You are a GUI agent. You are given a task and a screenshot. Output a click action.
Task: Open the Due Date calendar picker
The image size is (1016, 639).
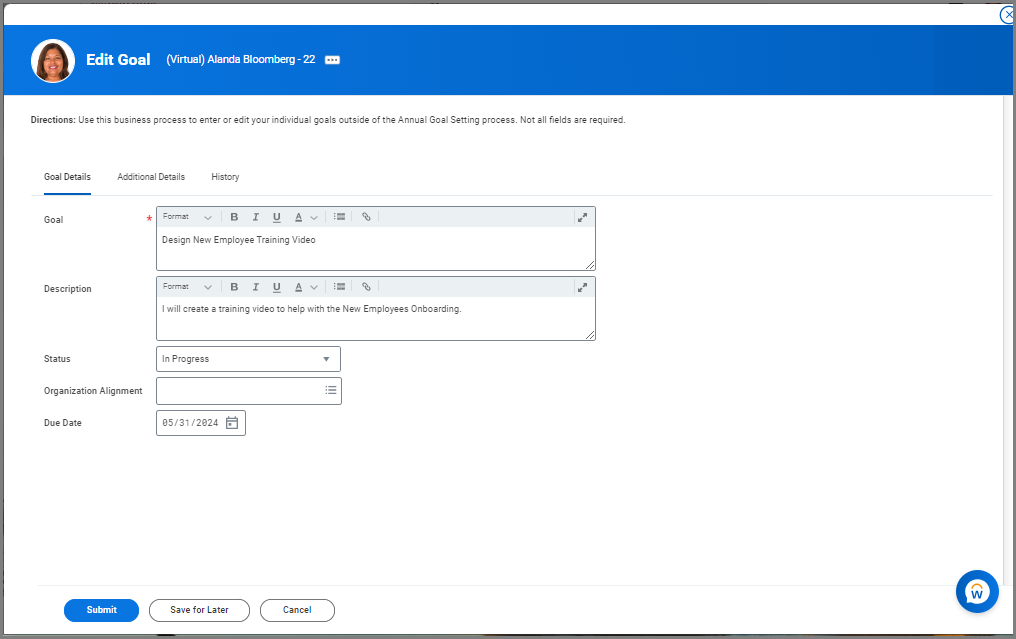coord(232,423)
